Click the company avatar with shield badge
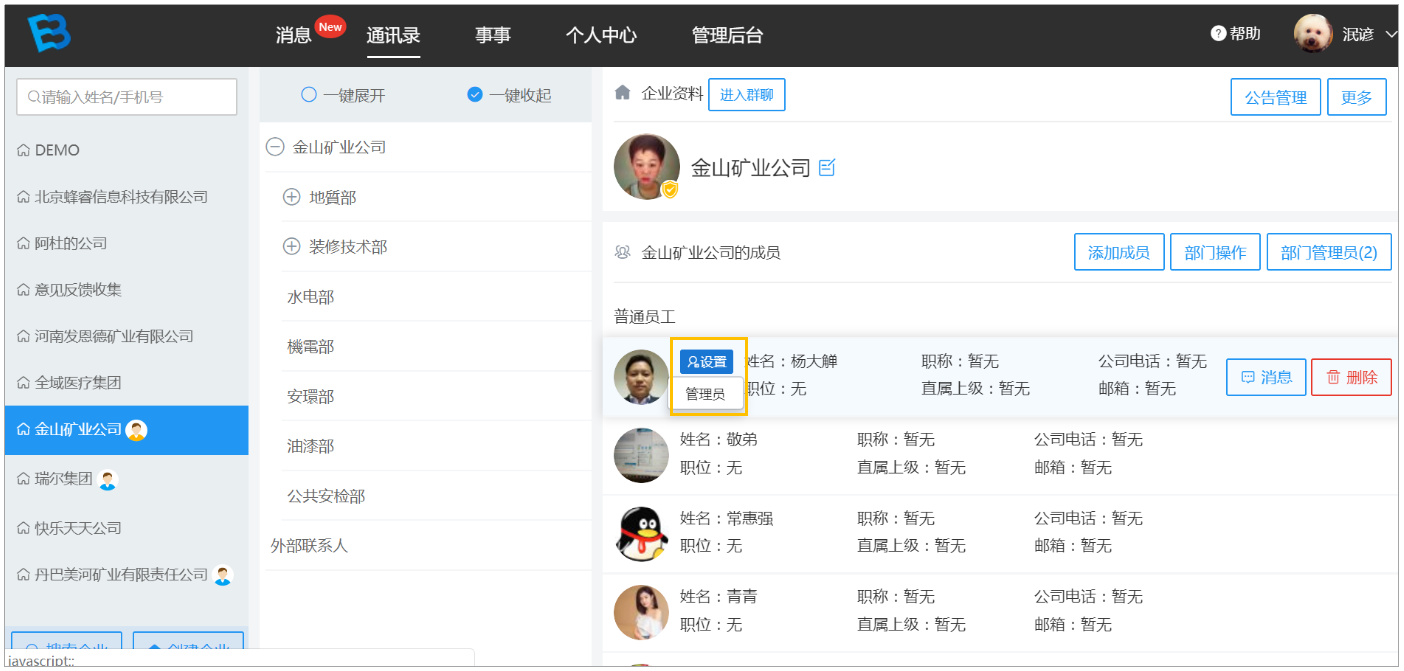Screen dimensions: 1404x671 647,166
